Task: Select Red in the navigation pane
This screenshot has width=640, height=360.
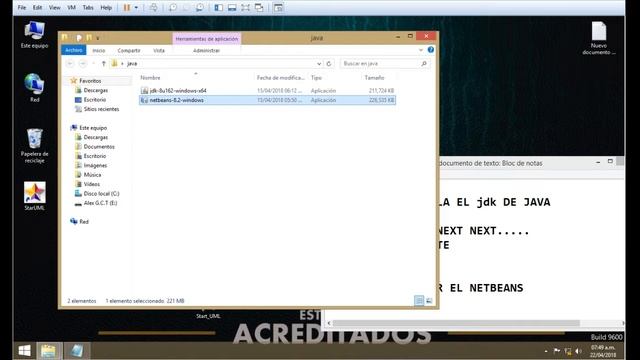Action: coord(84,222)
